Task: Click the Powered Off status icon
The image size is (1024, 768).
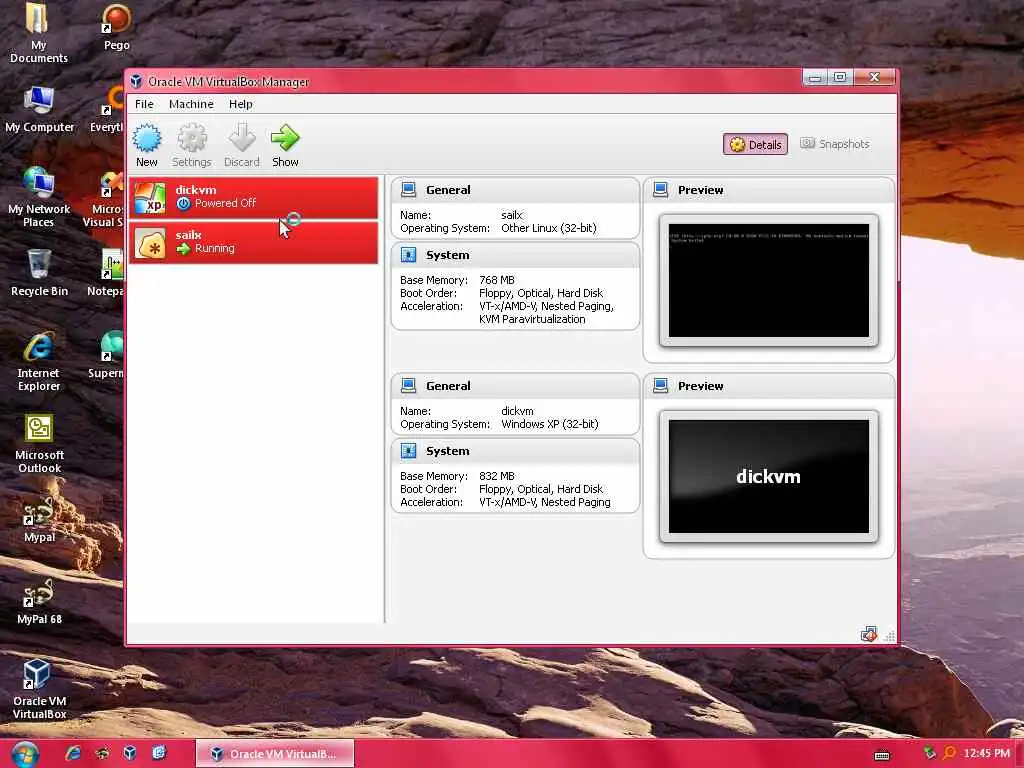Action: (x=184, y=204)
